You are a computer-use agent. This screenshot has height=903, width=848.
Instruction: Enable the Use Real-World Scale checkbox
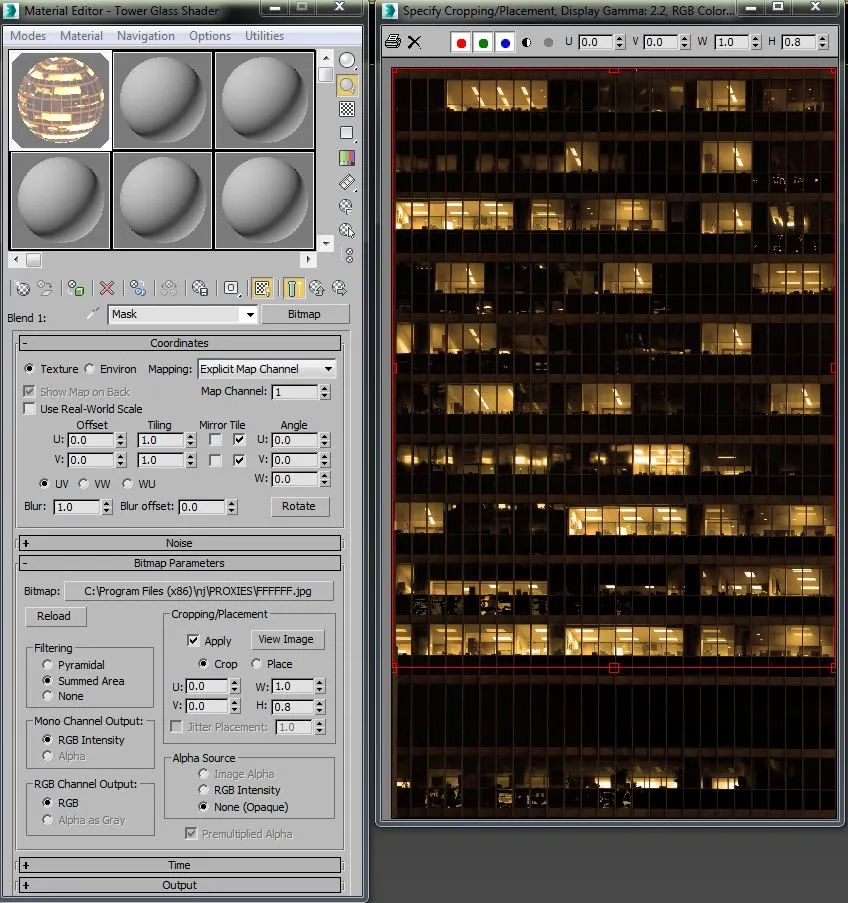[30, 409]
